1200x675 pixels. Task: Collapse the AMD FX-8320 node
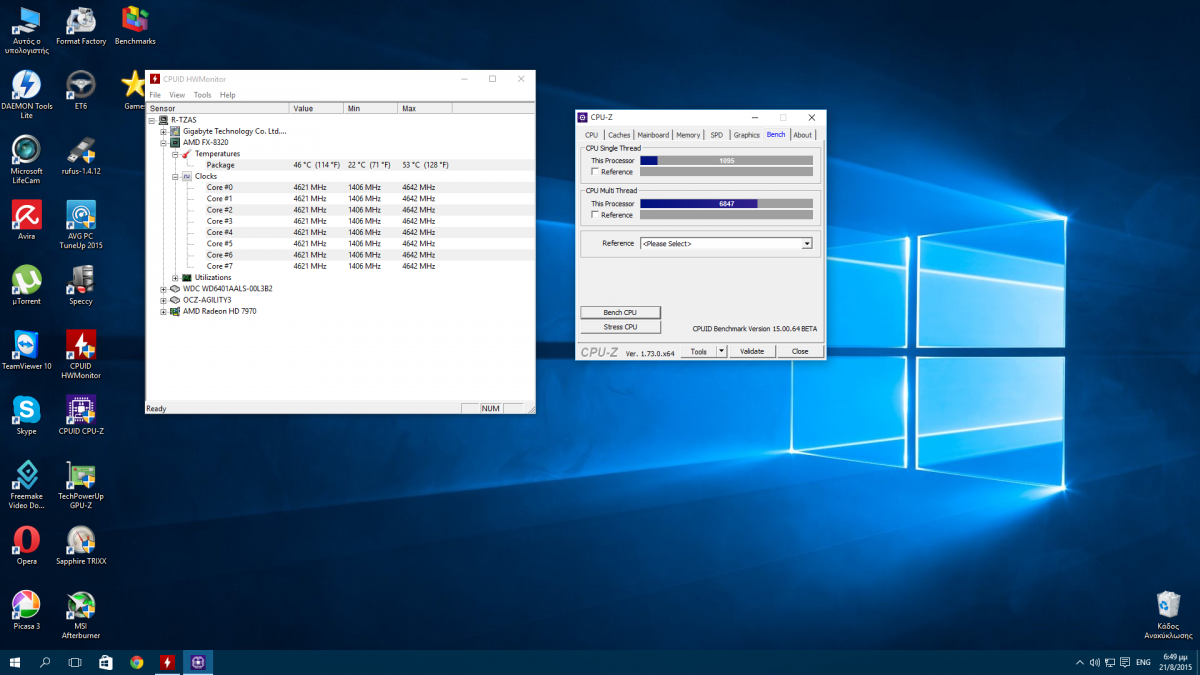point(164,142)
